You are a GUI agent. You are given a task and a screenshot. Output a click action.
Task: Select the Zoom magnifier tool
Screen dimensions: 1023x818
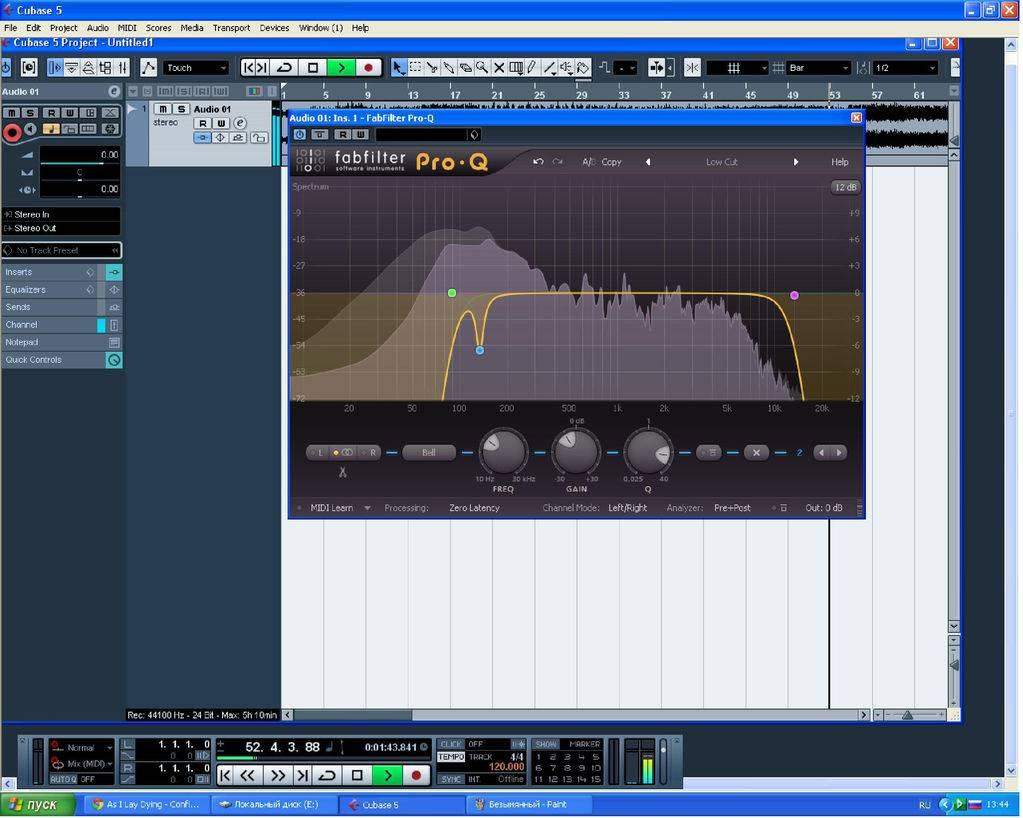click(482, 68)
